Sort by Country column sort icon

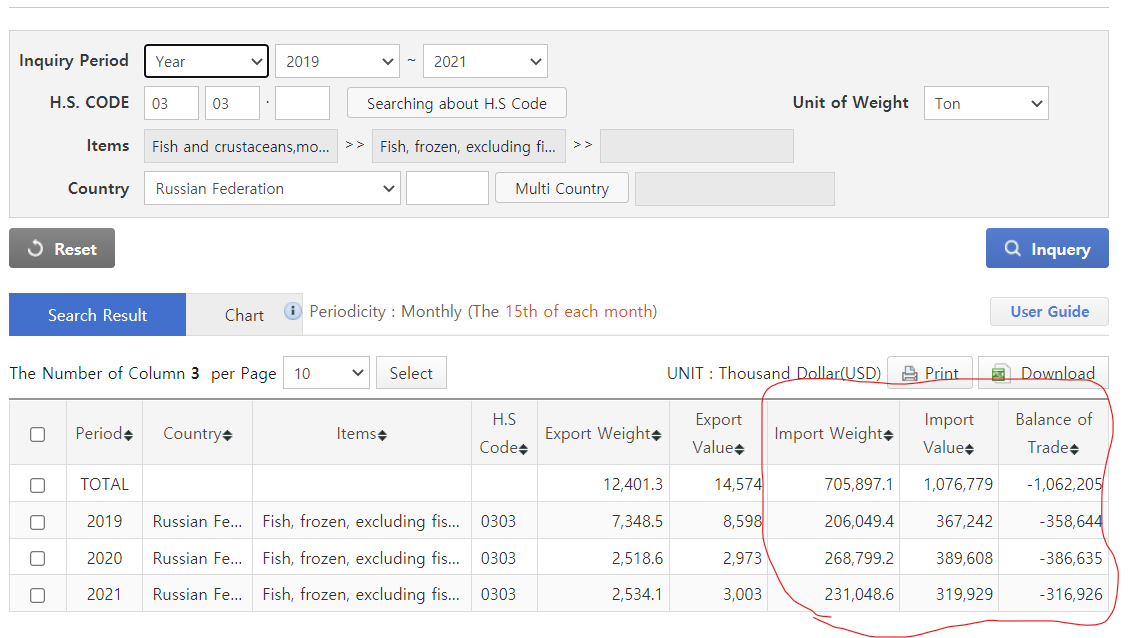click(227, 435)
